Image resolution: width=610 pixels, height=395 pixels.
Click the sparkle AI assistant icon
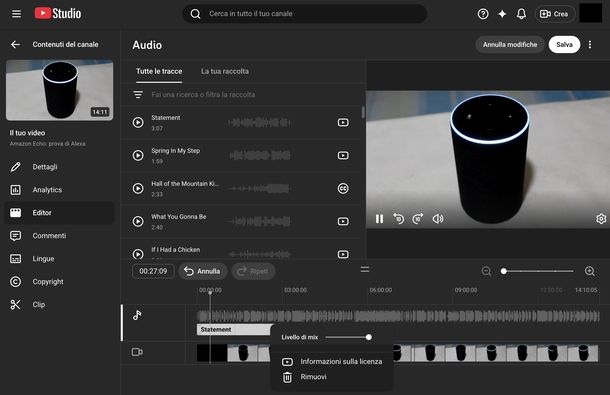pos(502,14)
